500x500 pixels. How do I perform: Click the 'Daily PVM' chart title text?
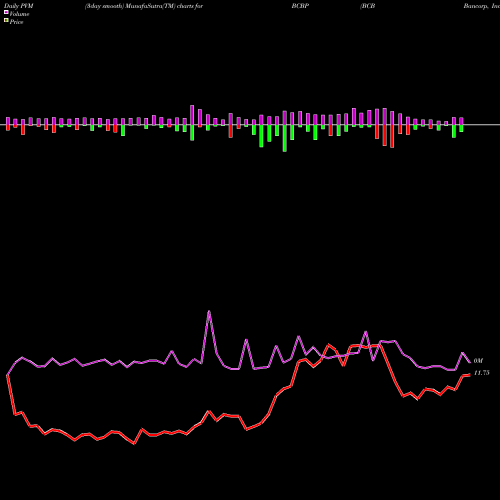coord(19,6)
